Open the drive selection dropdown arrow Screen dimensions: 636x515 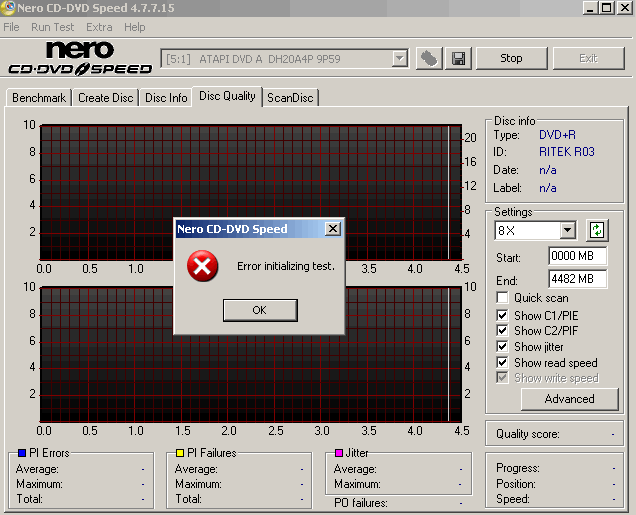[x=400, y=59]
